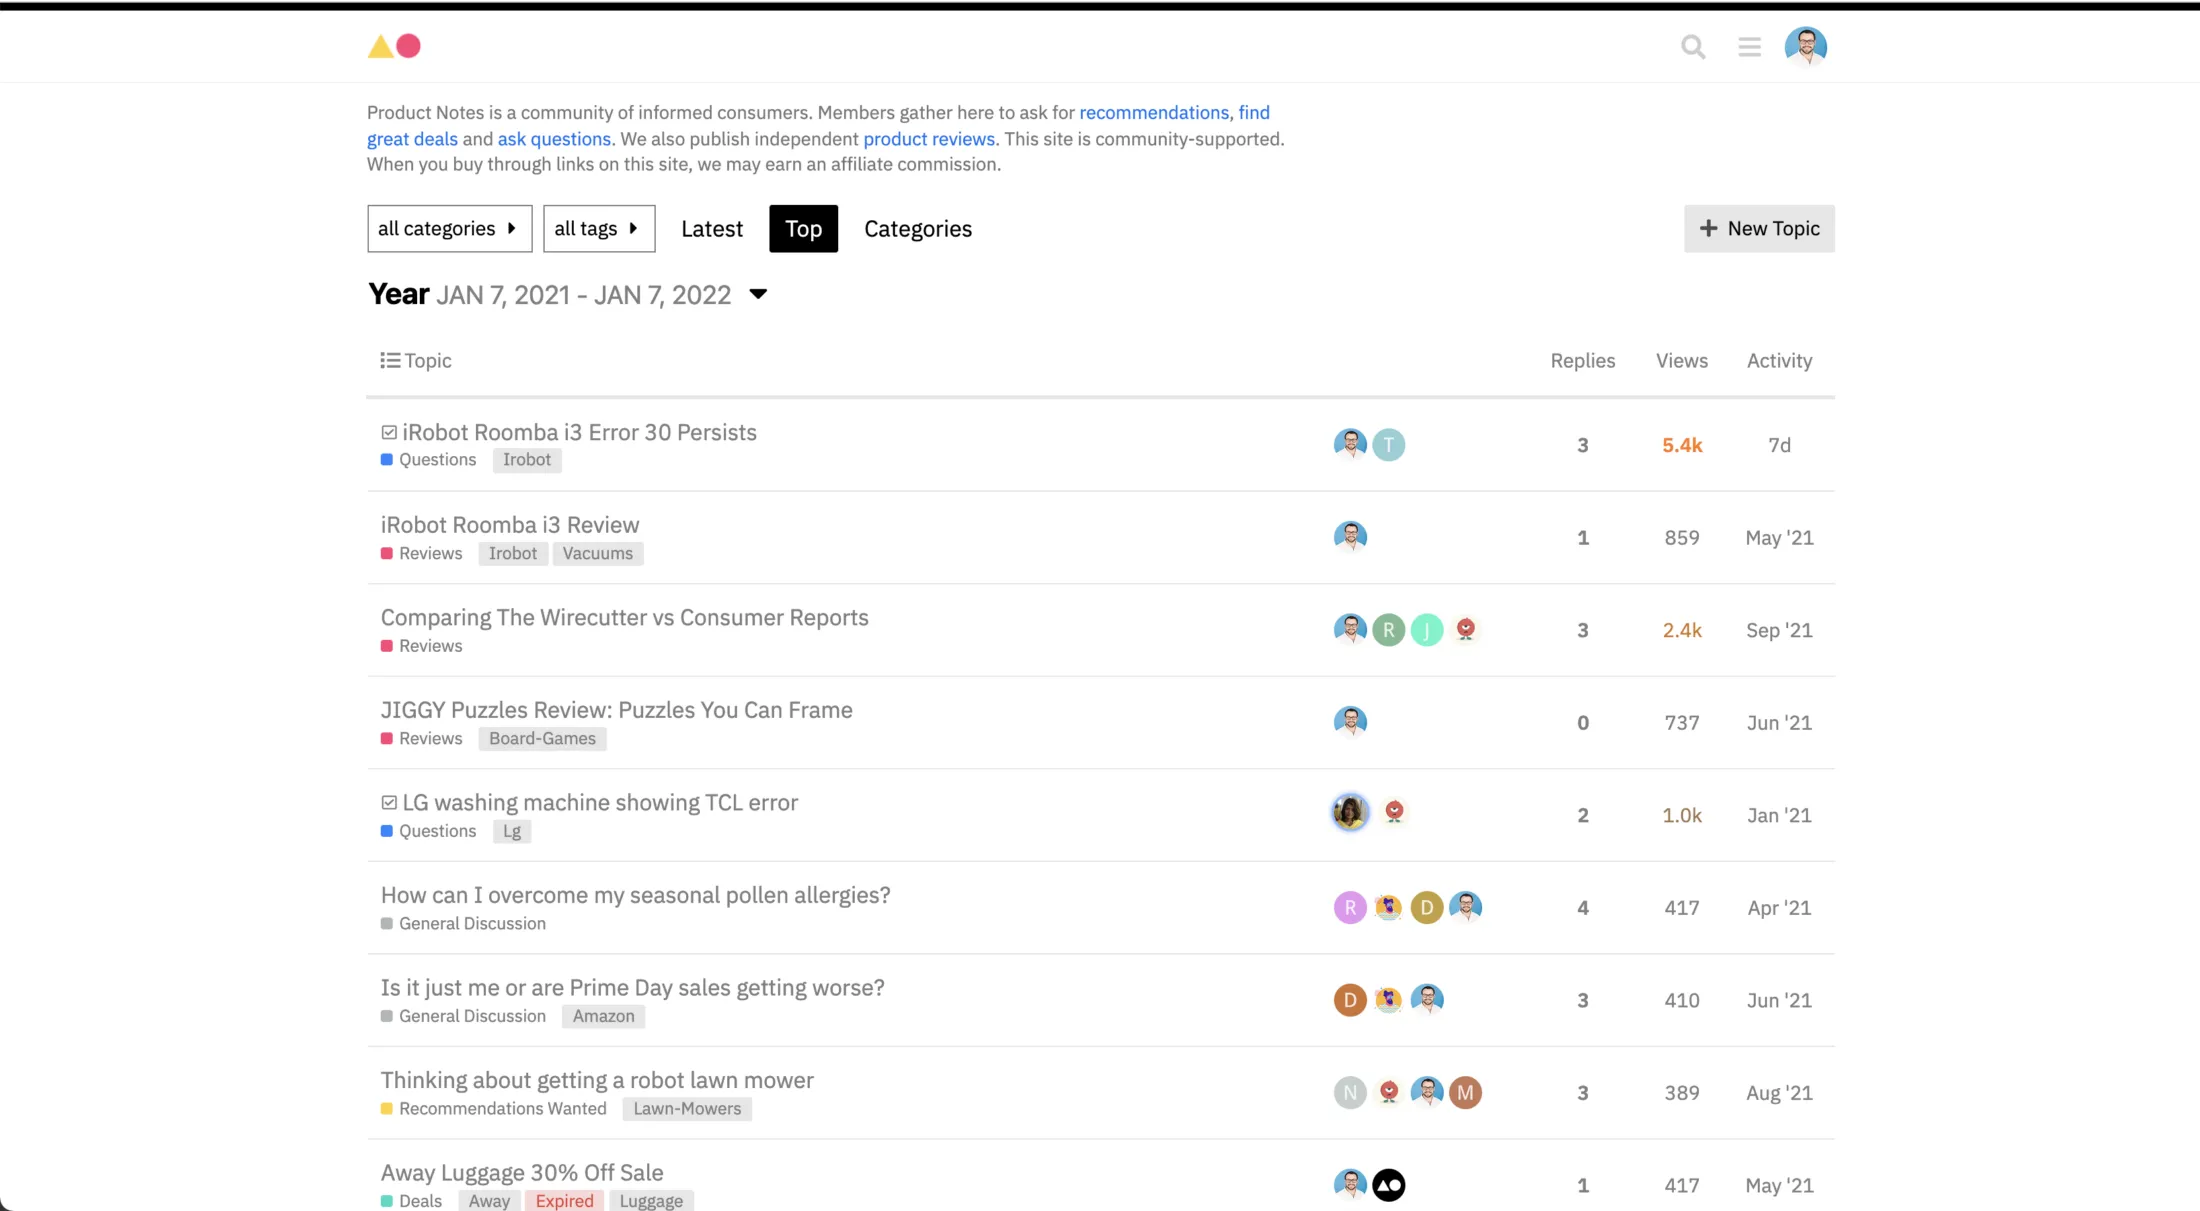Click solved checkbox icon on Roomba Error 30
2200x1211 pixels.
click(389, 432)
